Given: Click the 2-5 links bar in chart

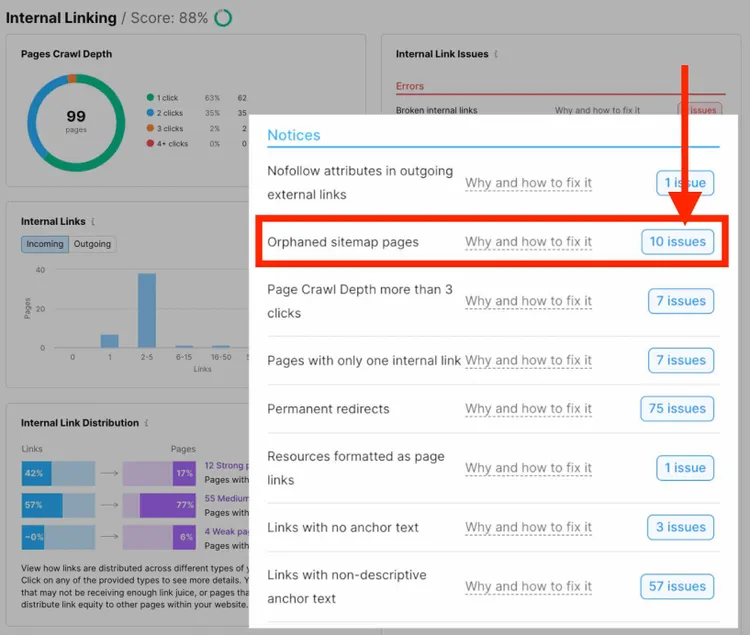Looking at the screenshot, I should 147,310.
